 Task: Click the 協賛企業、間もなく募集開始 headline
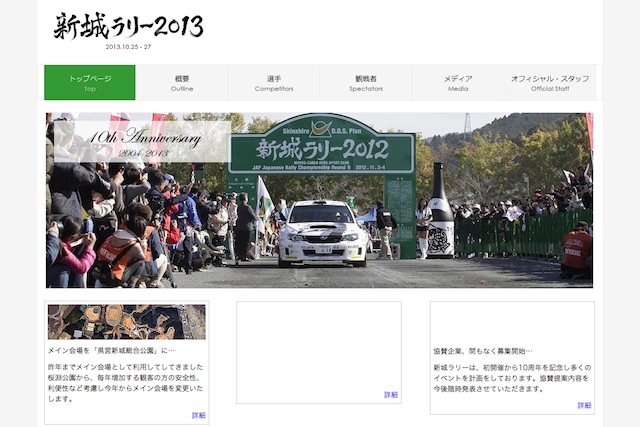pos(484,351)
